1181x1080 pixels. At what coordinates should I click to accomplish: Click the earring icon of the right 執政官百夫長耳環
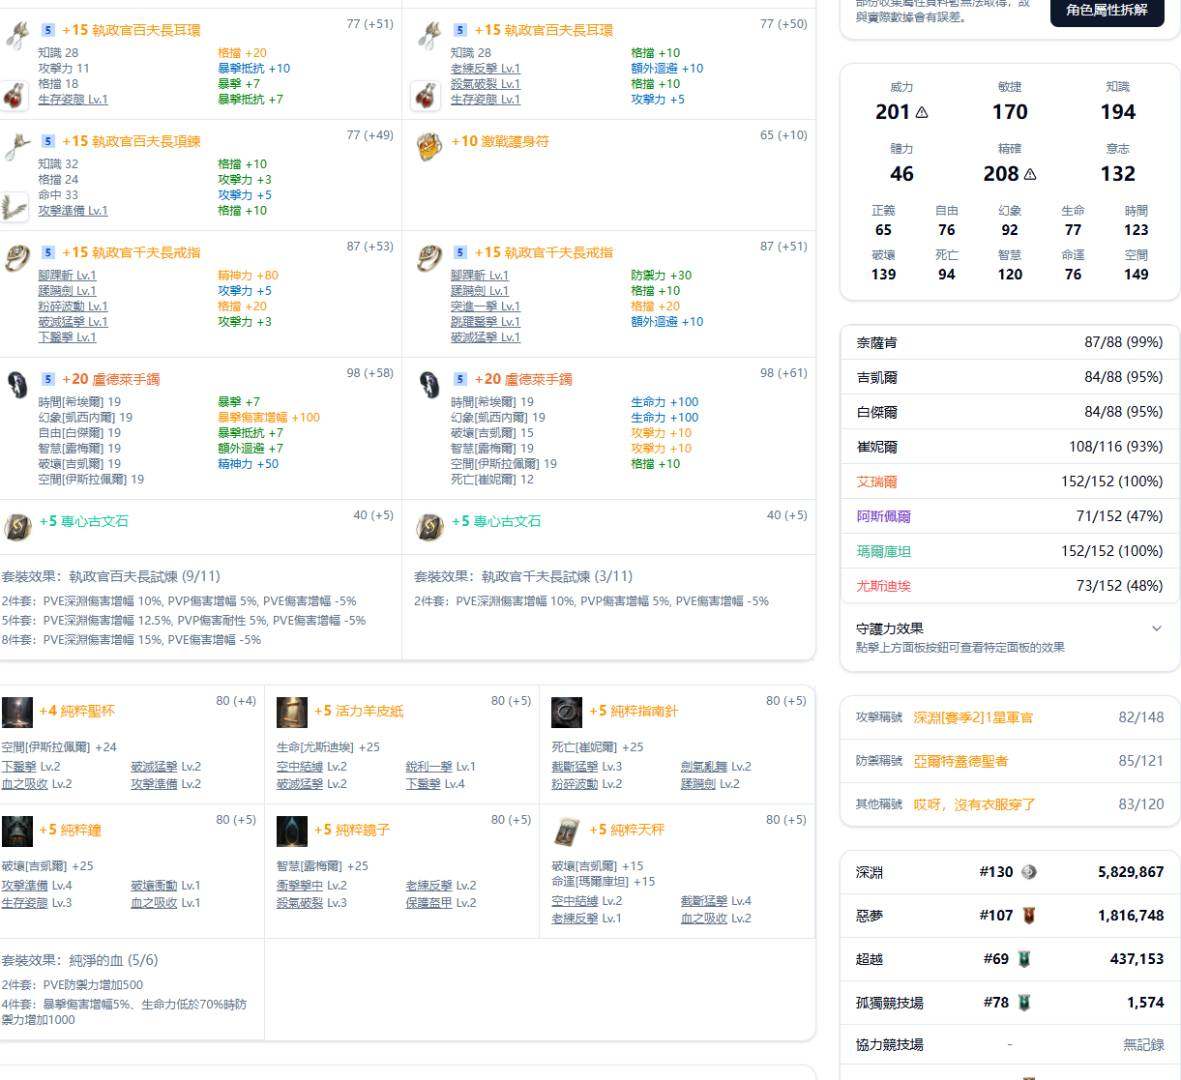pyautogui.click(x=430, y=35)
